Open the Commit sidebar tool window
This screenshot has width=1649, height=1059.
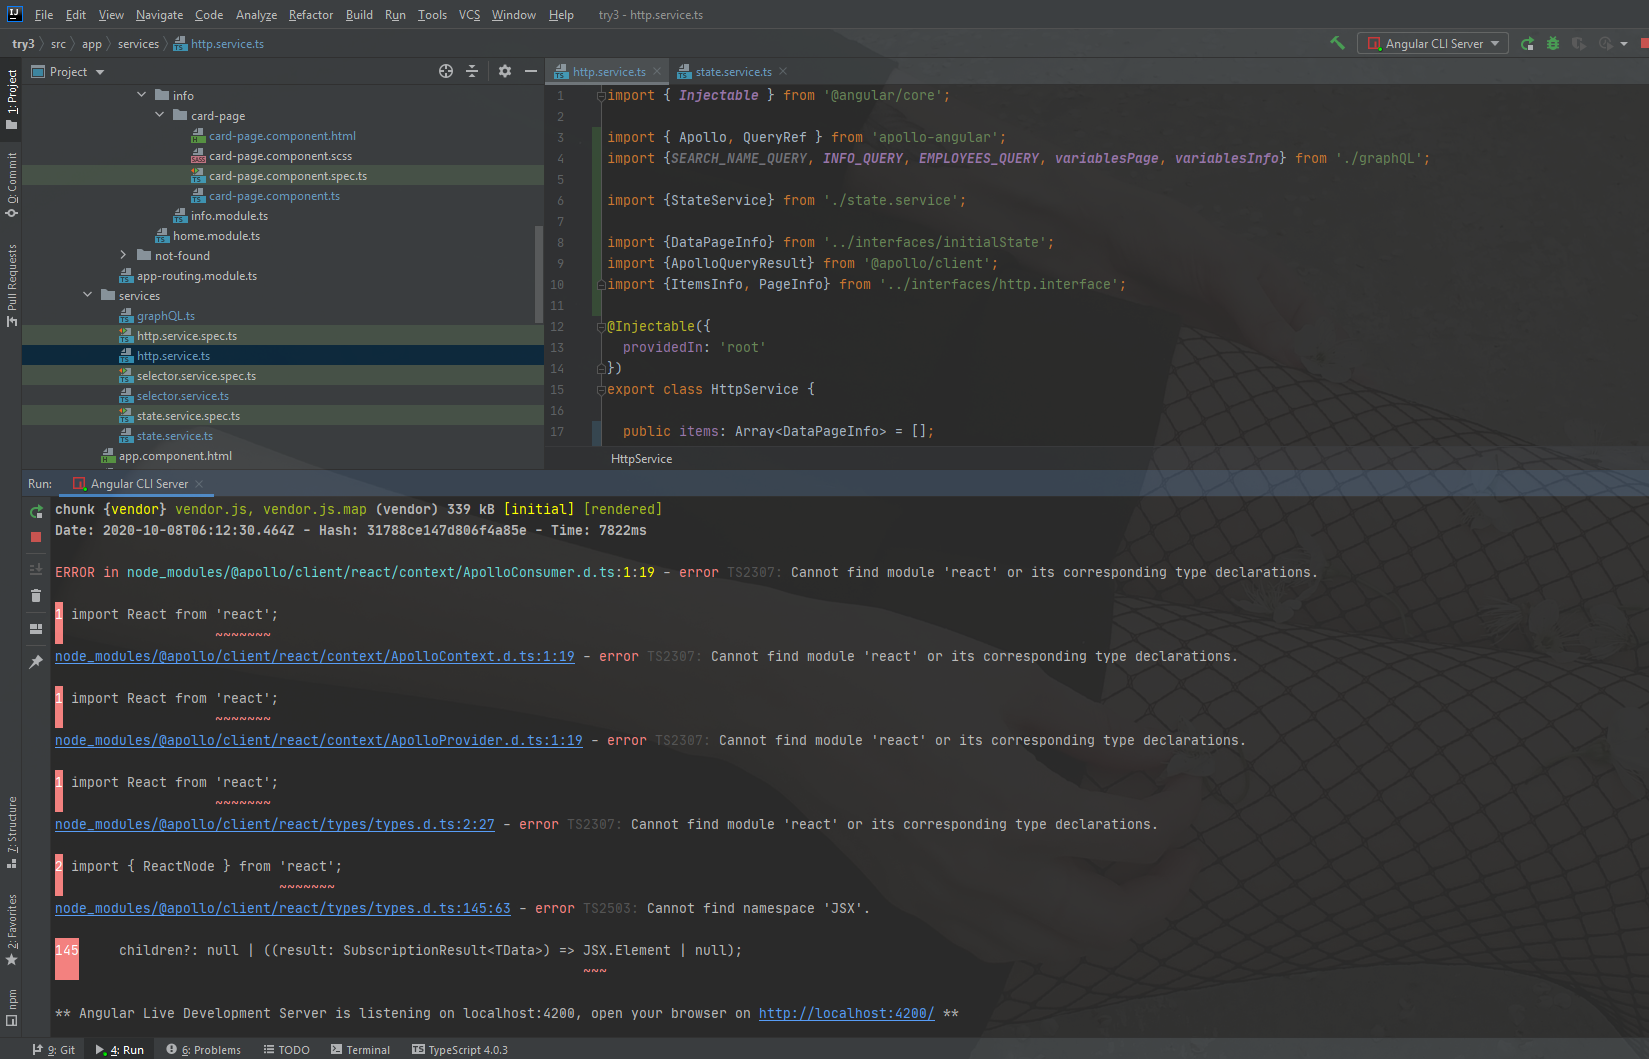[11, 185]
